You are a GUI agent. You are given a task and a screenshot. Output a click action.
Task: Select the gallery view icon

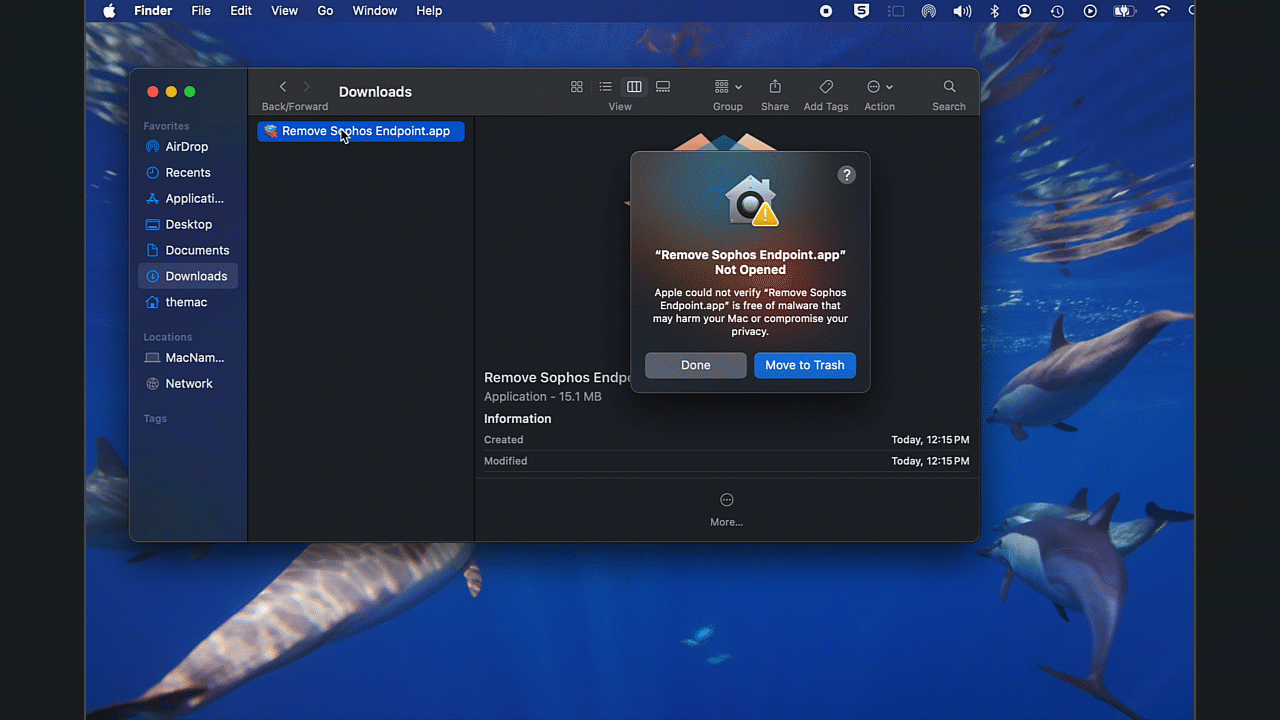pos(663,87)
